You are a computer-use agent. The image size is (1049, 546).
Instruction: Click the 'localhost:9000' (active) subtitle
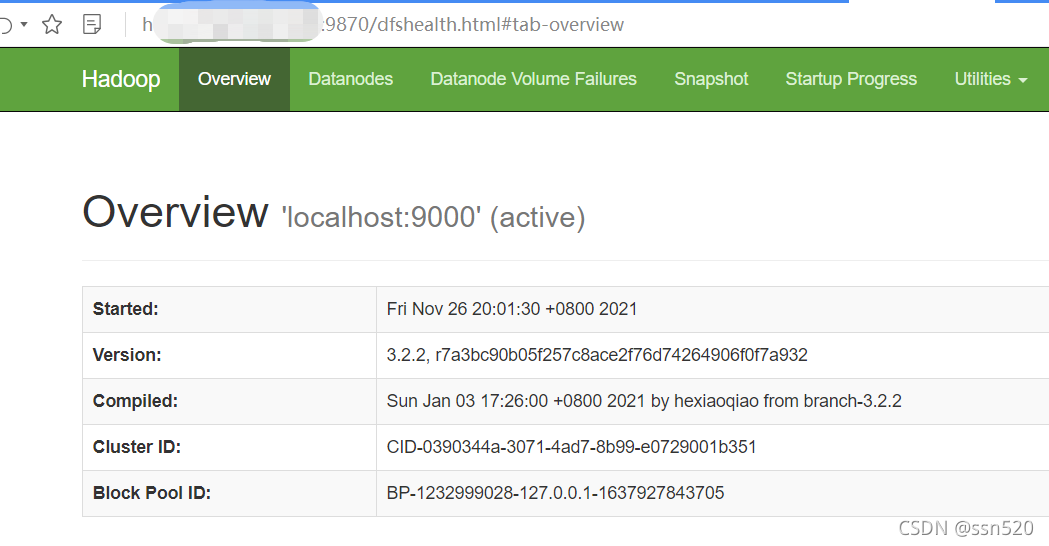point(434,217)
